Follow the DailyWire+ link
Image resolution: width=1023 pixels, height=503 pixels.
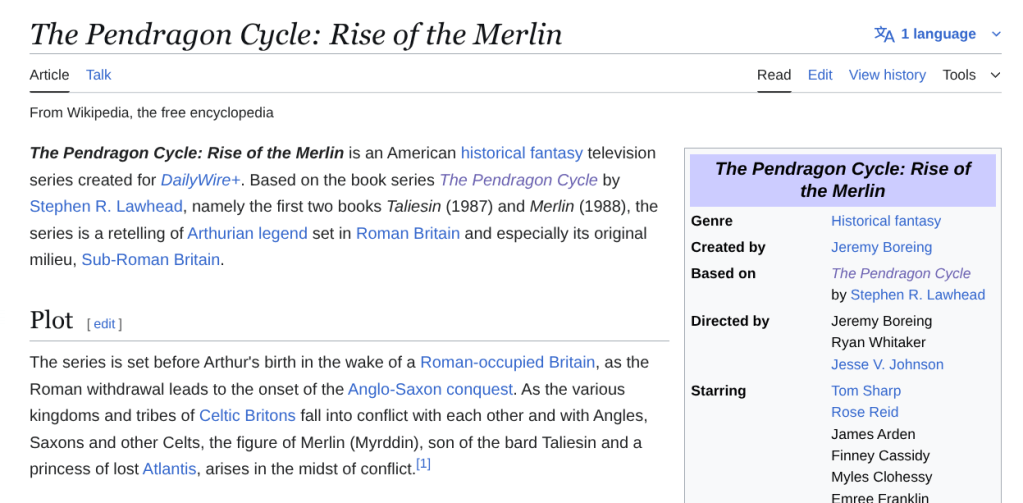(200, 180)
